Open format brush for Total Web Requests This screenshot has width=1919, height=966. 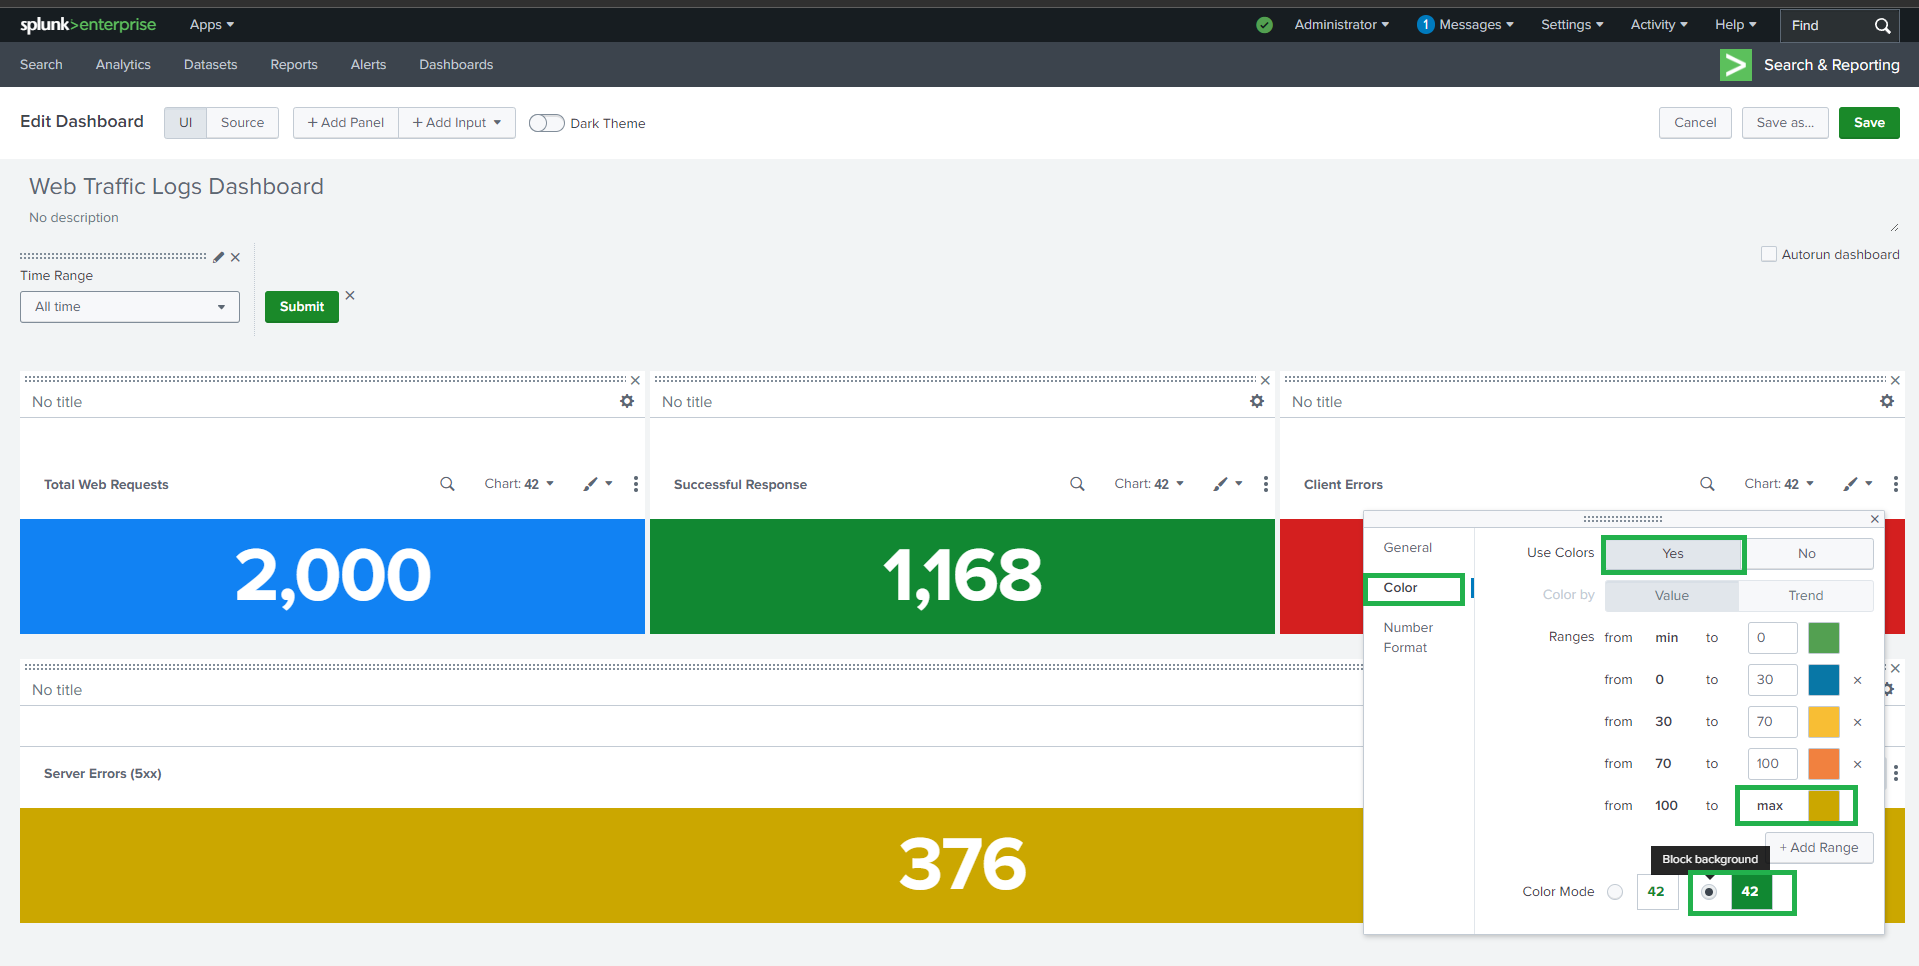(598, 484)
